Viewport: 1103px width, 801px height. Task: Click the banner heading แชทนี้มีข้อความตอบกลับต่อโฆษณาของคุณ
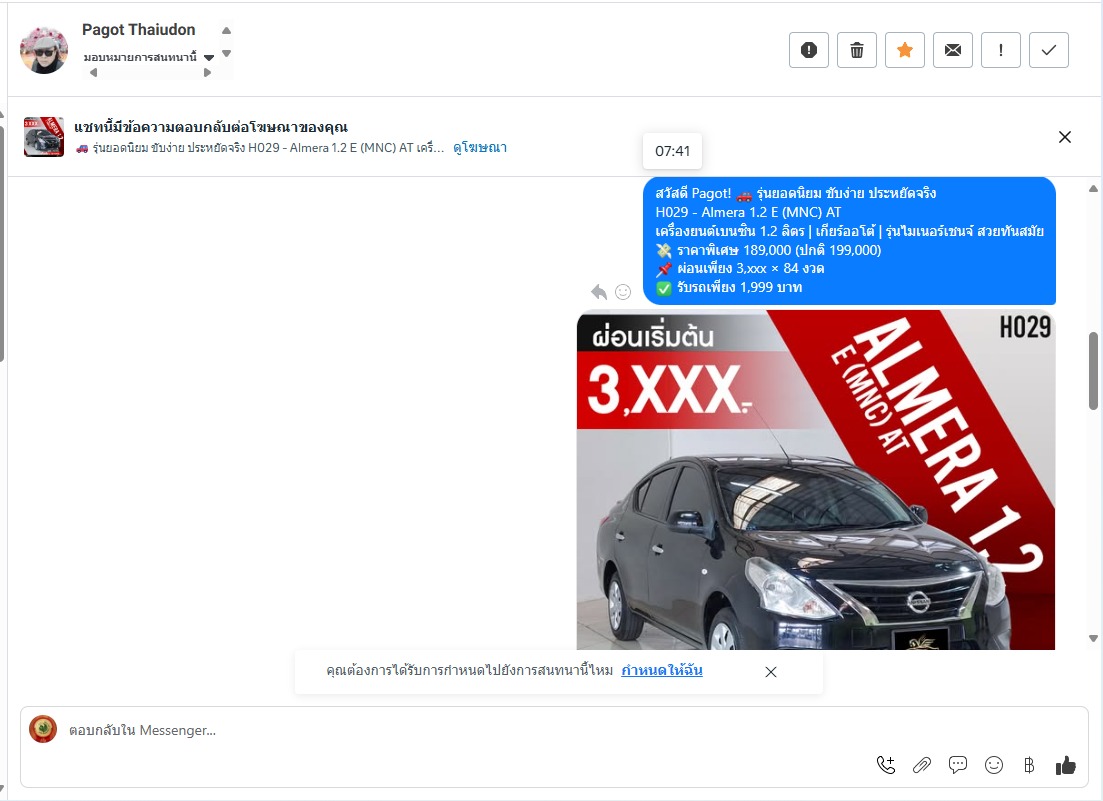[211, 127]
